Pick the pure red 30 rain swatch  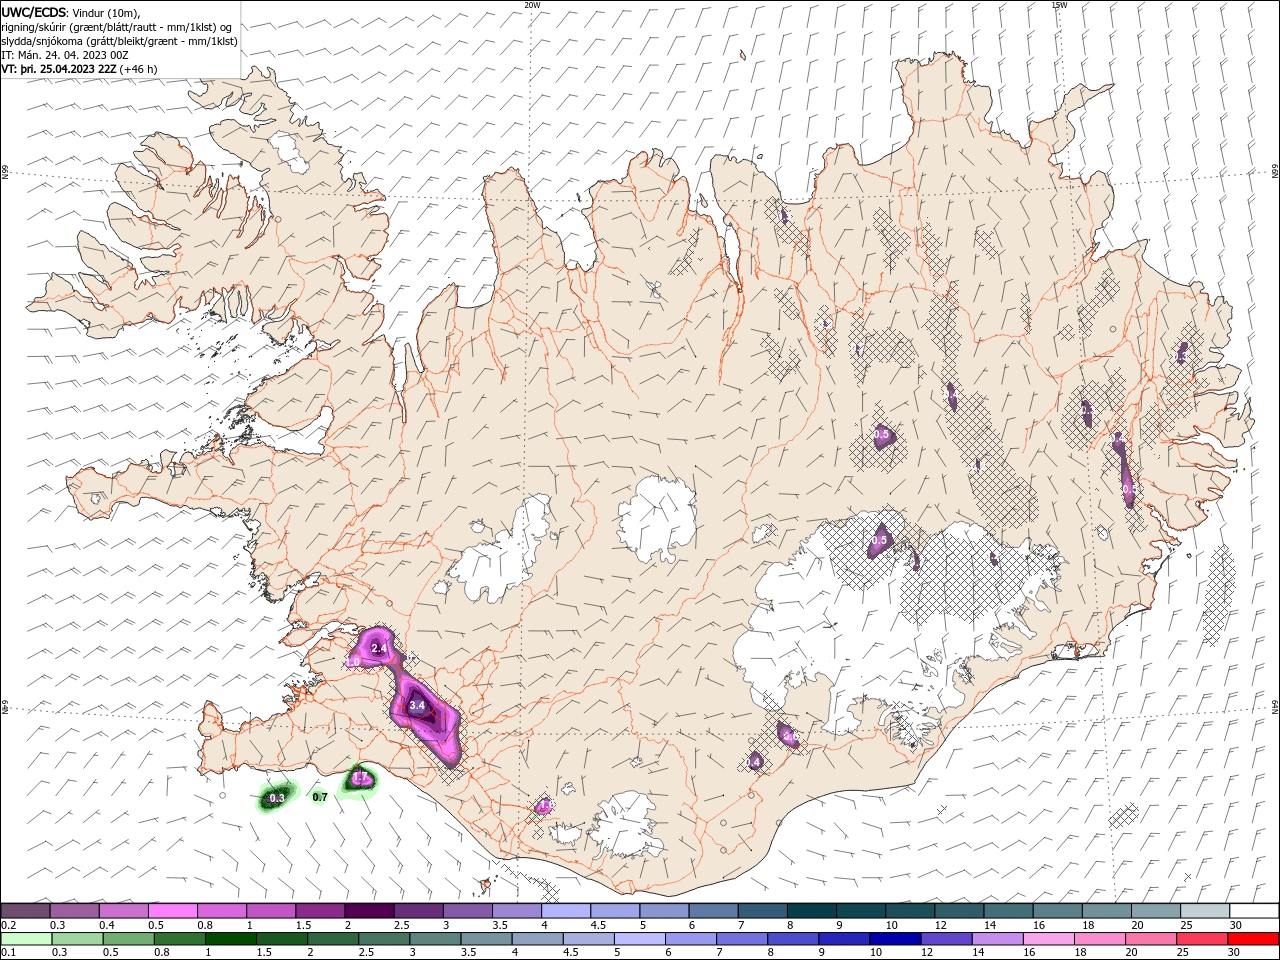[x=1254, y=938]
